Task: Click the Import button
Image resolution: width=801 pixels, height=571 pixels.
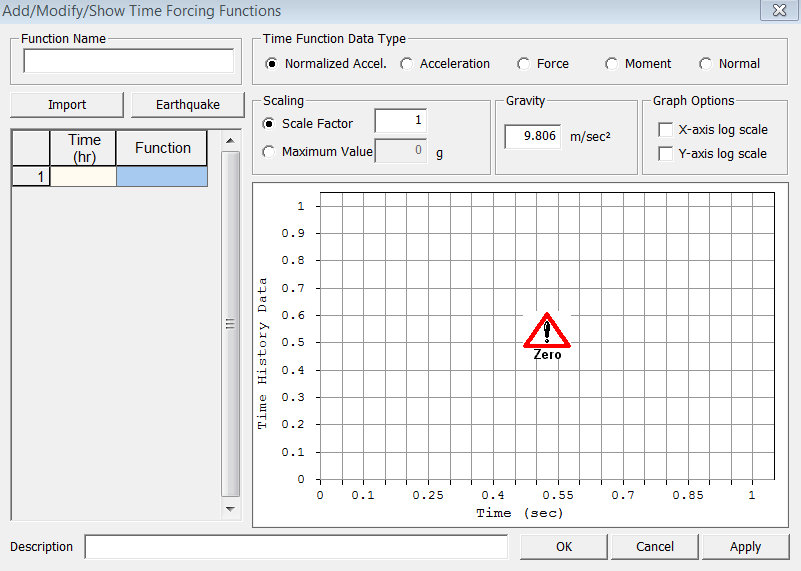Action: click(67, 105)
